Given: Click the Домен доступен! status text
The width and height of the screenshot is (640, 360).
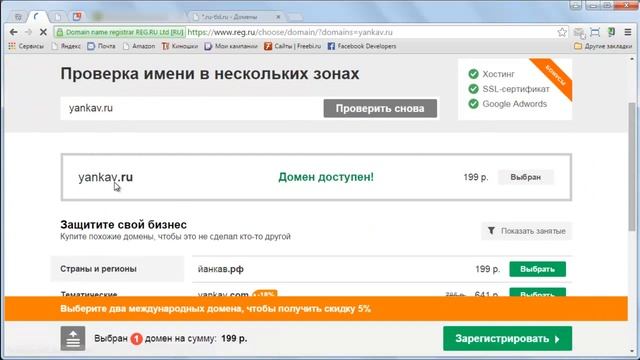Looking at the screenshot, I should 326,177.
